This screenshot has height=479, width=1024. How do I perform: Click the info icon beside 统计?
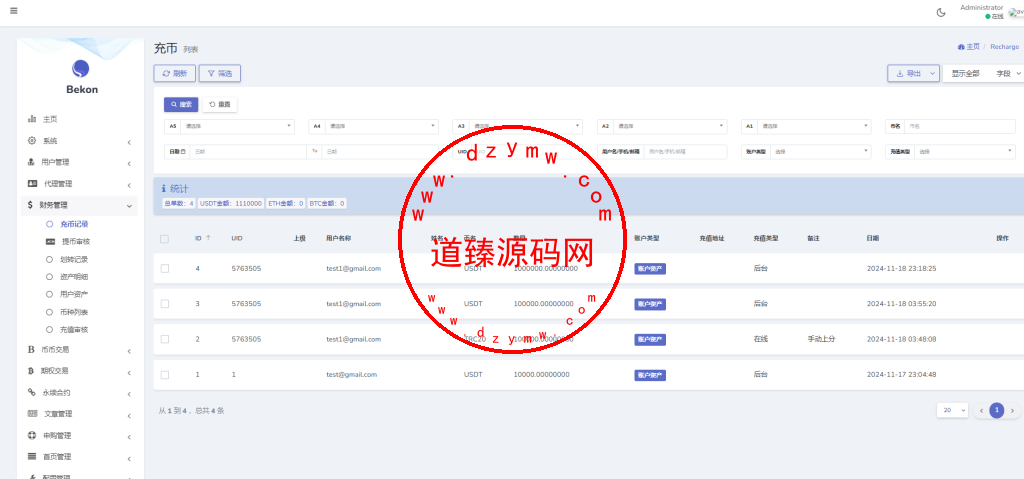[163, 189]
